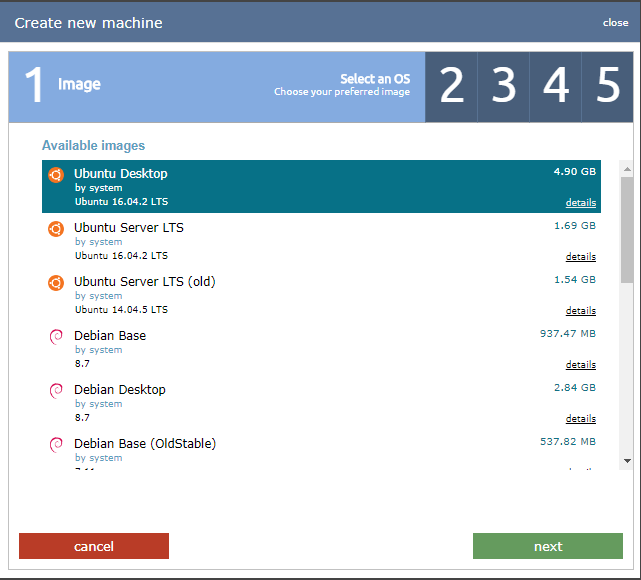The width and height of the screenshot is (641, 580).
Task: Click the Ubuntu Desktop logo icon
Action: 56,175
